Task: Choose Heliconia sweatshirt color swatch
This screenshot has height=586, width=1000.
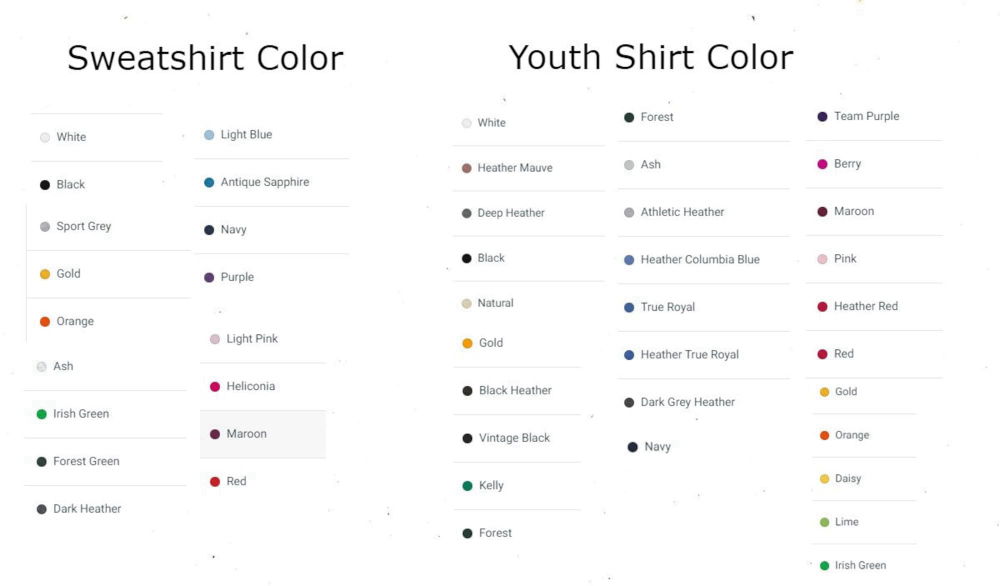Action: [x=215, y=386]
